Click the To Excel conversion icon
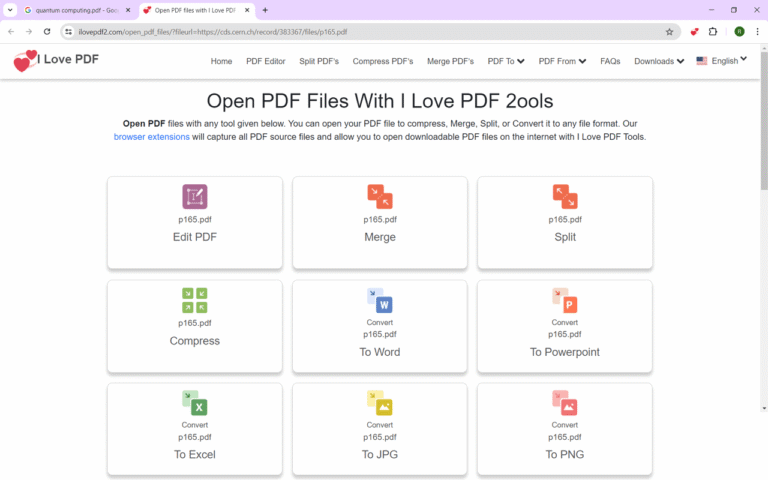Viewport: 768px width, 480px height. [194, 403]
